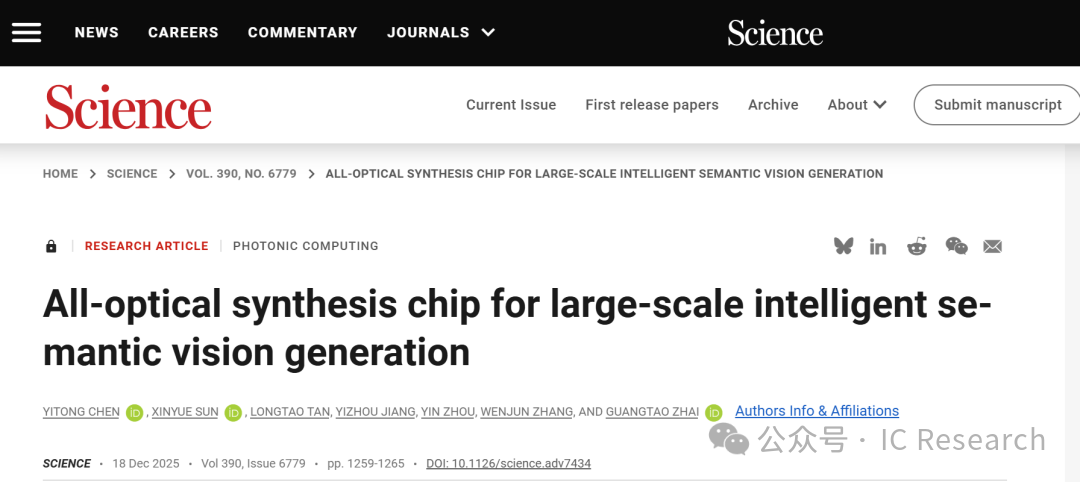Open Xinyue Sun's ORCID icon

click(x=233, y=412)
